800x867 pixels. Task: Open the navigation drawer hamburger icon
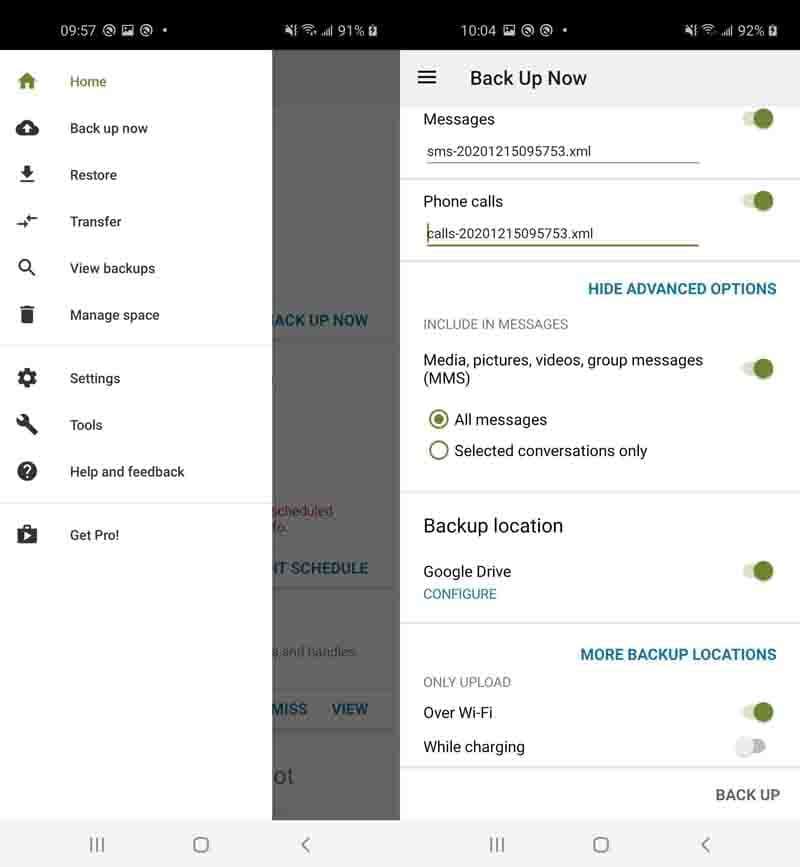(427, 77)
